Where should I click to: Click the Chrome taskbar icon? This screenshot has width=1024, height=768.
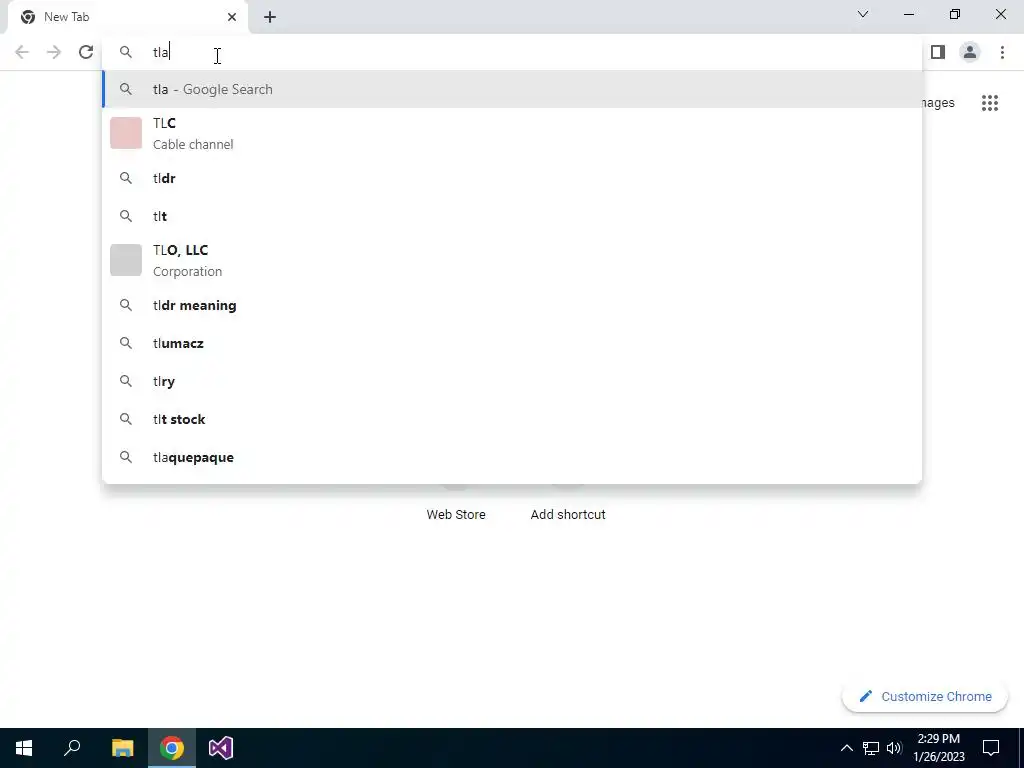click(172, 748)
